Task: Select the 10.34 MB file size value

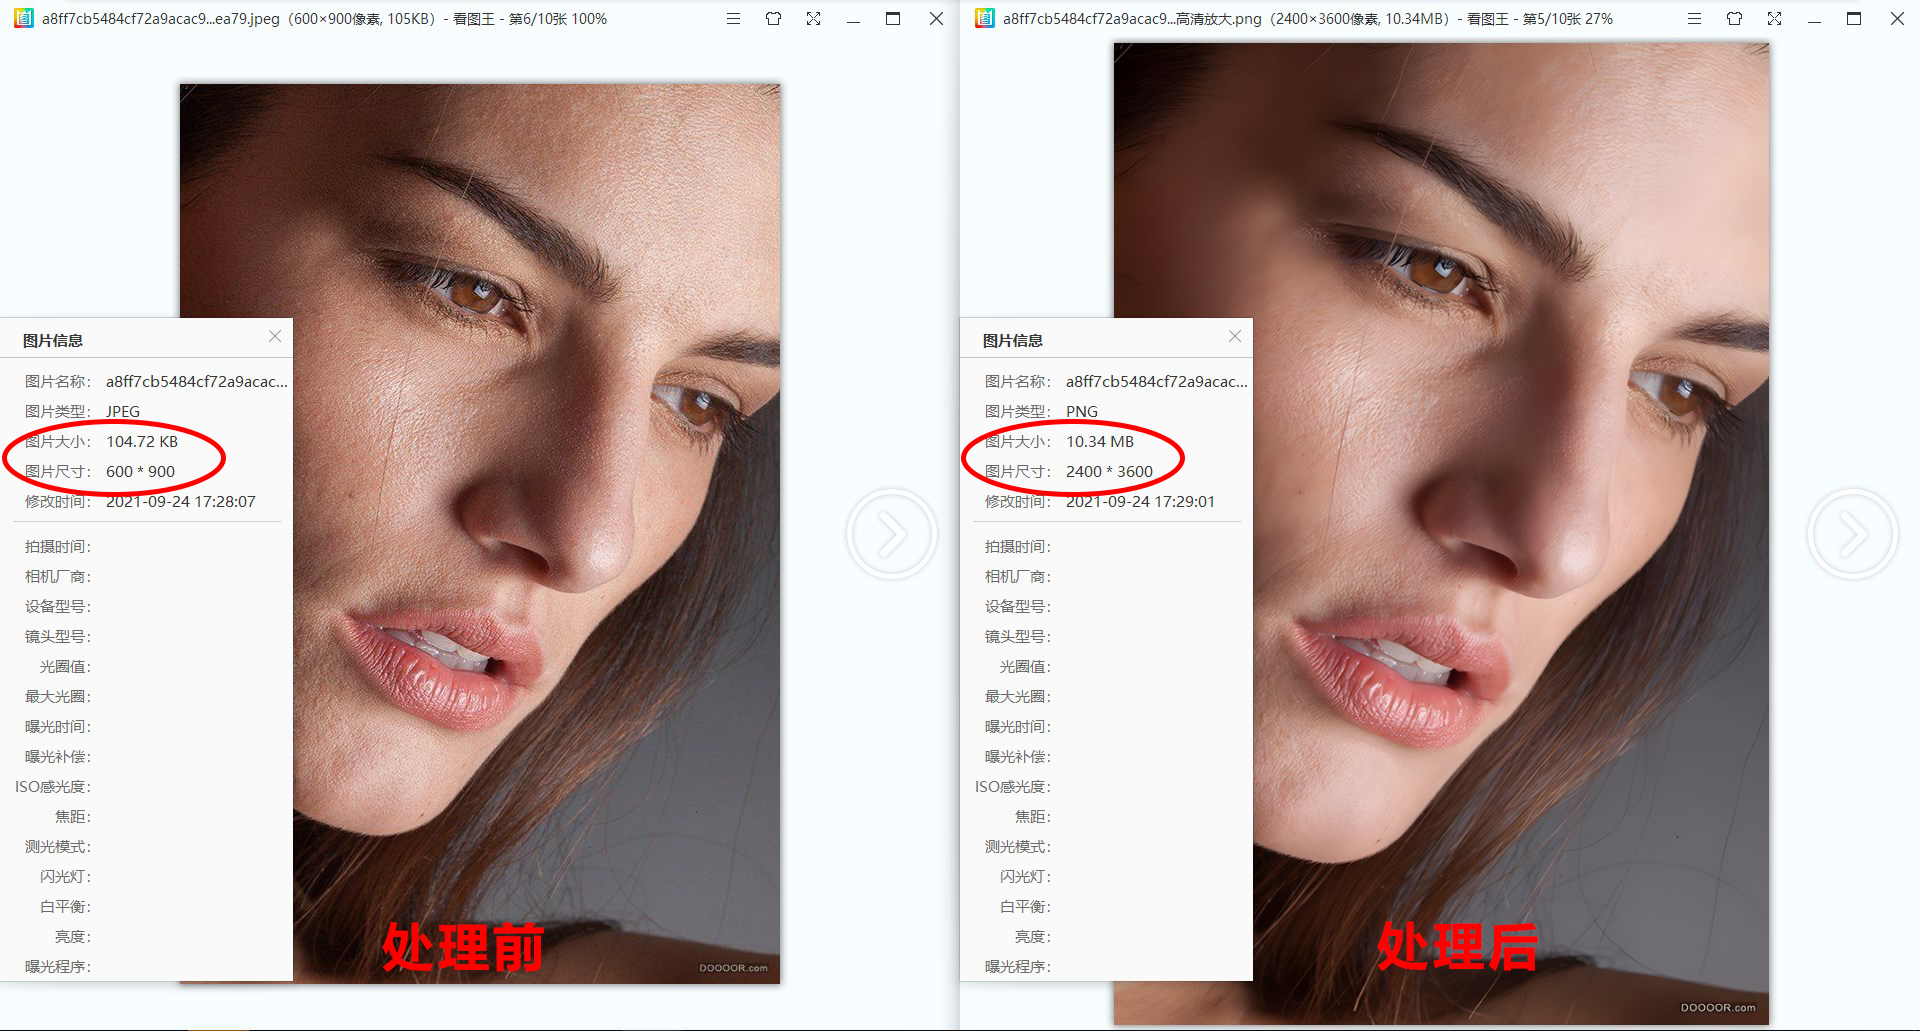Action: click(x=1100, y=442)
